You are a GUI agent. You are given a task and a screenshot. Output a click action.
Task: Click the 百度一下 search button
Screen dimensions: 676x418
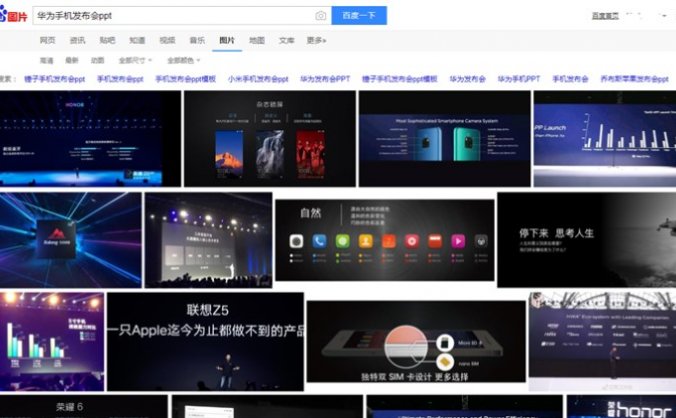(x=359, y=16)
